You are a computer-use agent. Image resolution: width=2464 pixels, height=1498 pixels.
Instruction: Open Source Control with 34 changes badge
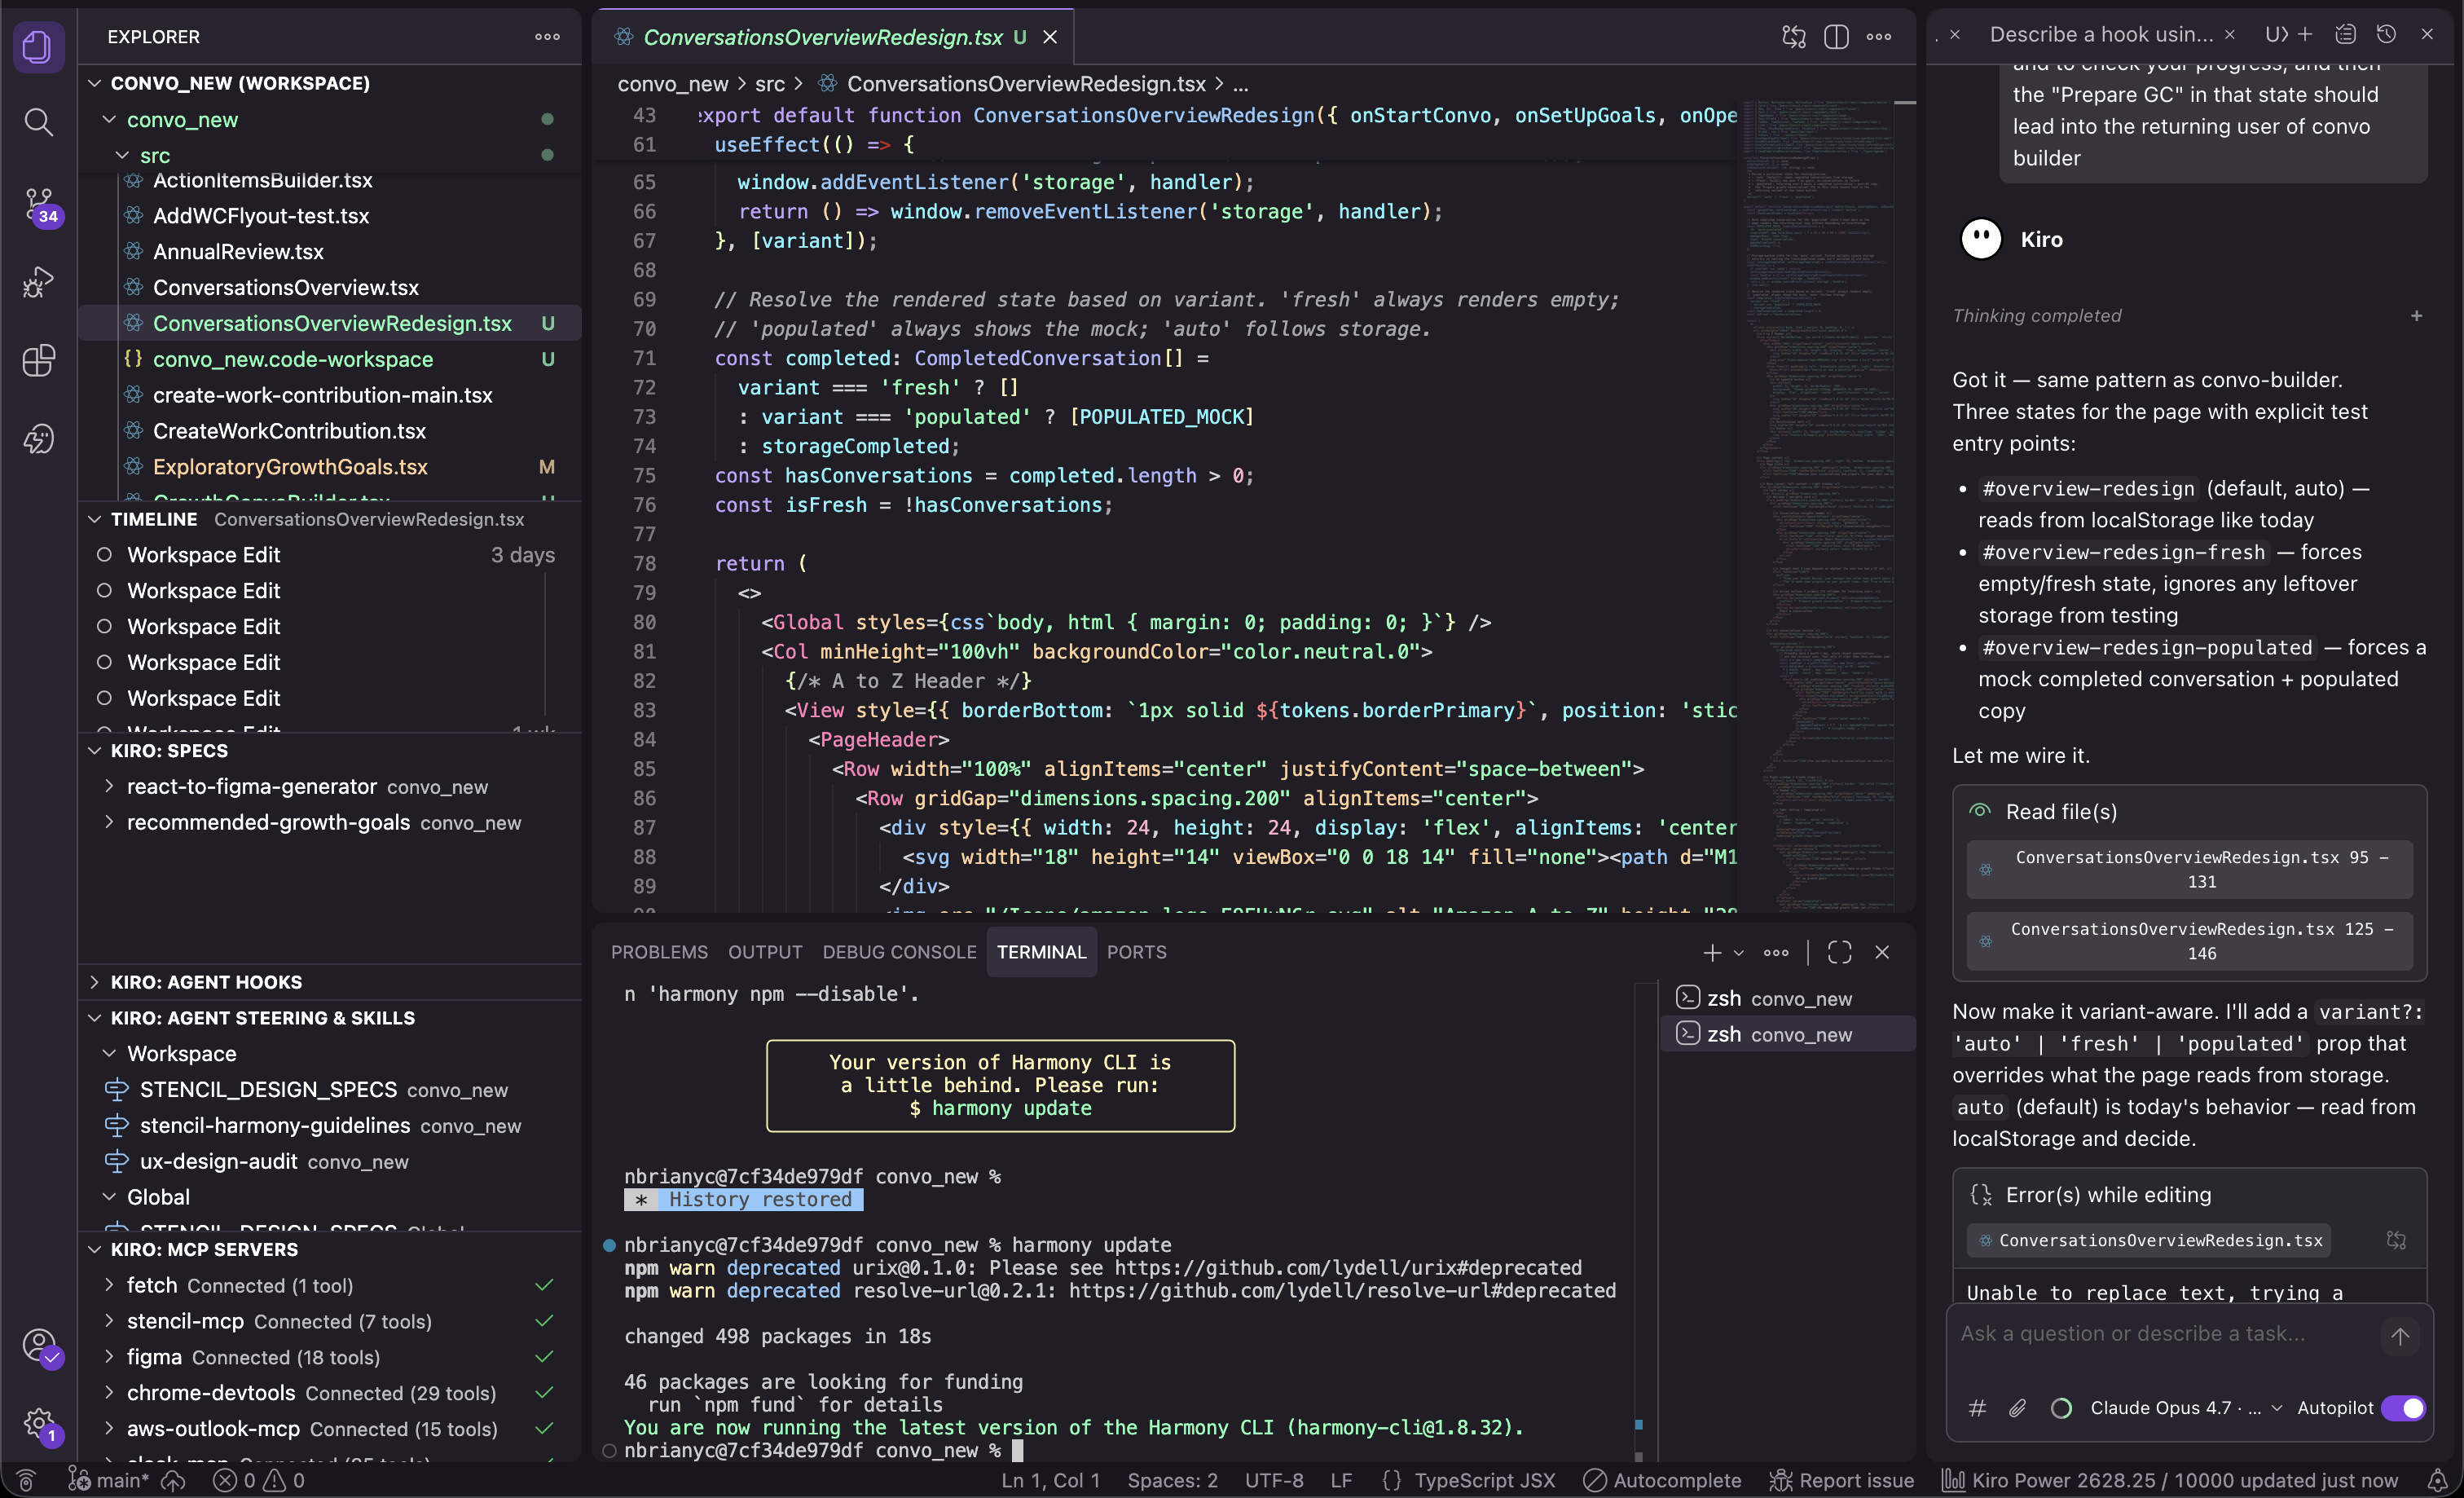click(x=38, y=205)
